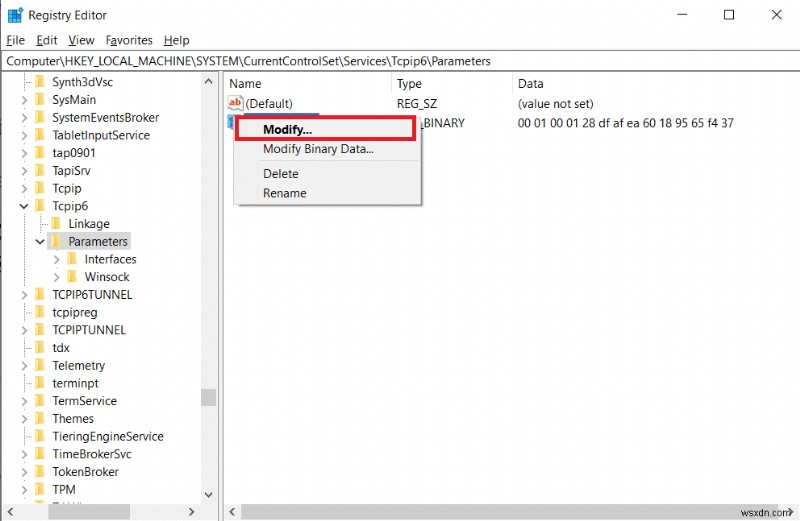Expand the Interfaces tree node
800x521 pixels.
[x=57, y=260]
